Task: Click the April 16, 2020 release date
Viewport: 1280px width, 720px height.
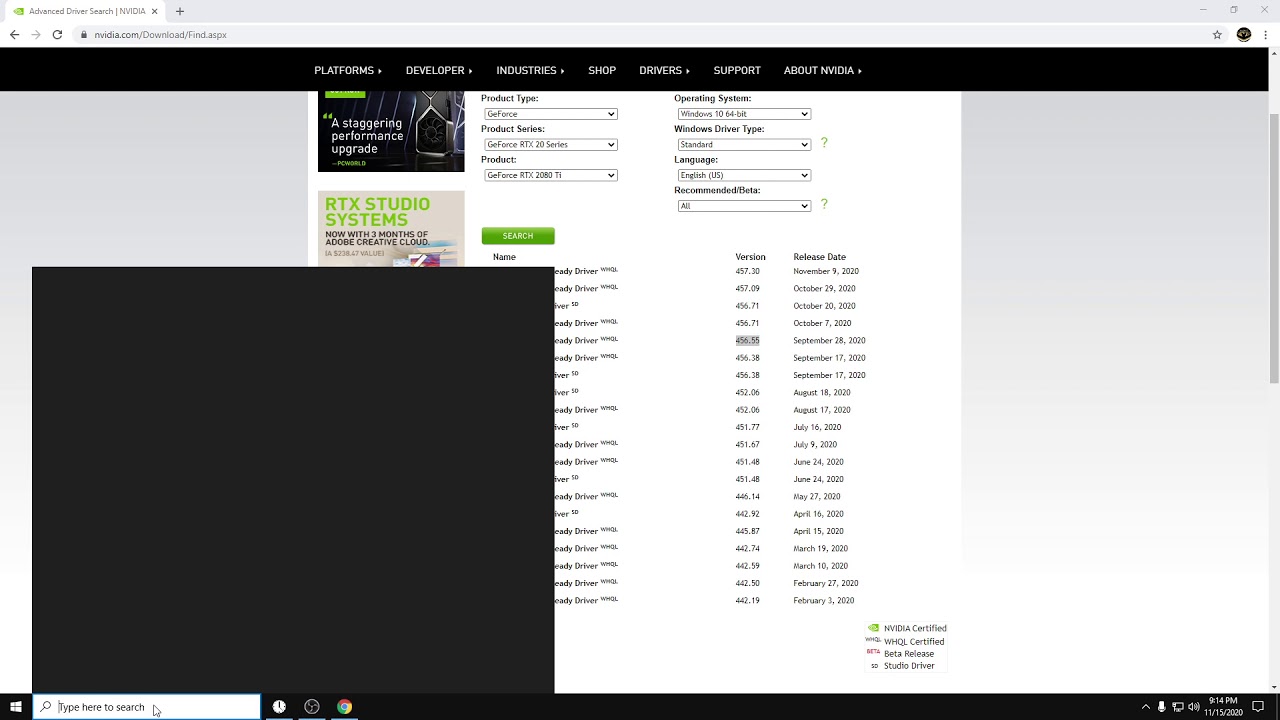Action: 818,514
